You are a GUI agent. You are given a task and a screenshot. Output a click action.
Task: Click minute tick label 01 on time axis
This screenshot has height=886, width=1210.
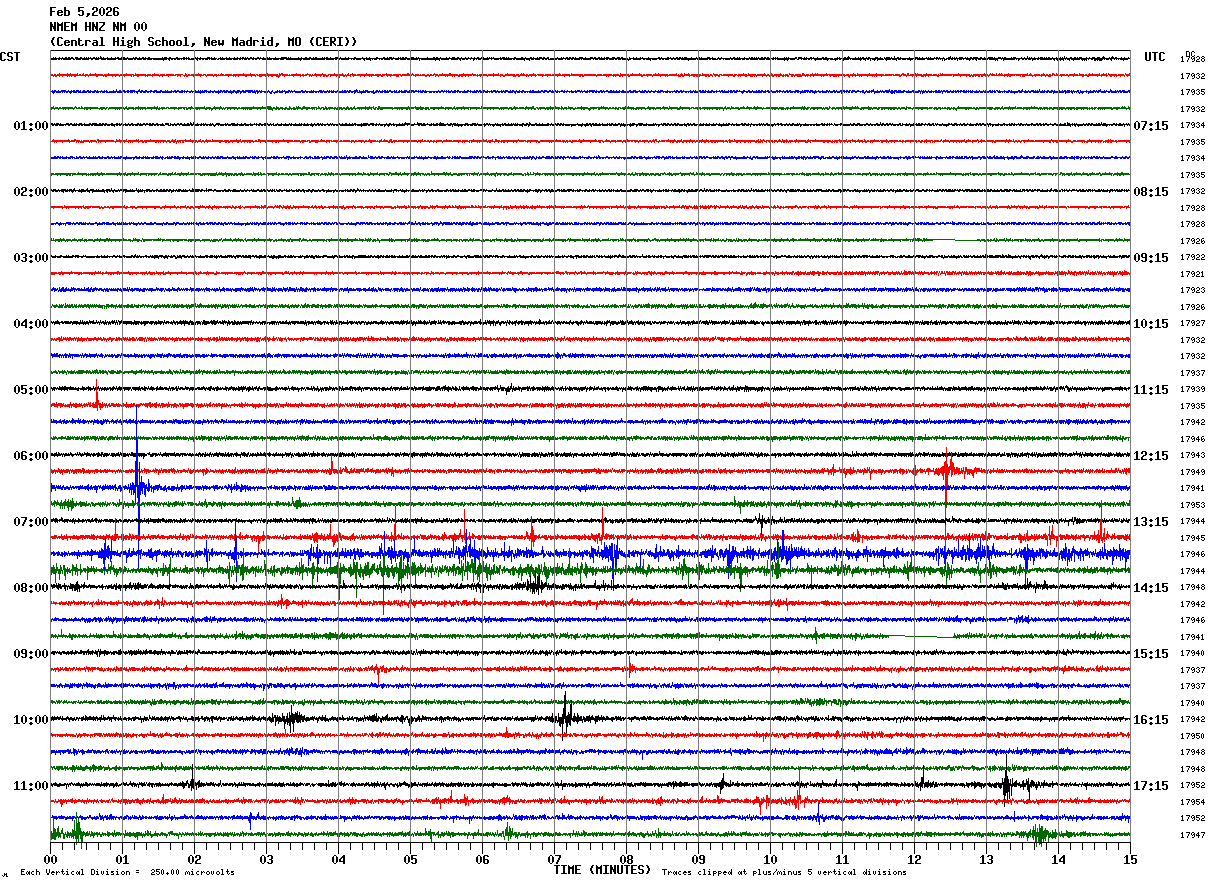coord(122,859)
